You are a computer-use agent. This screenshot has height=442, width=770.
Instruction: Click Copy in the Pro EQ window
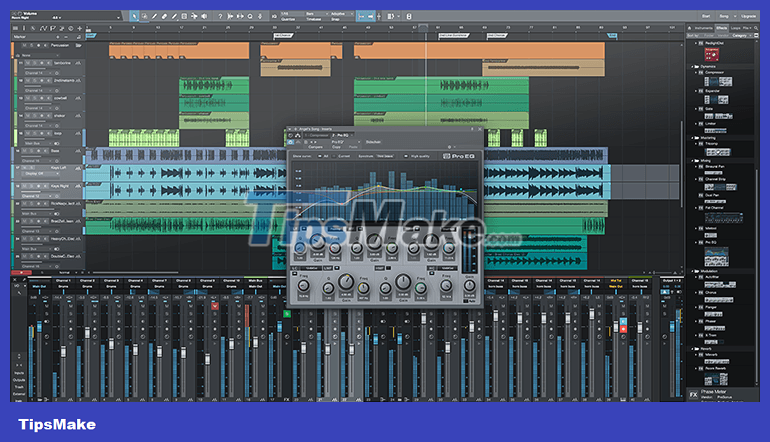[336, 147]
